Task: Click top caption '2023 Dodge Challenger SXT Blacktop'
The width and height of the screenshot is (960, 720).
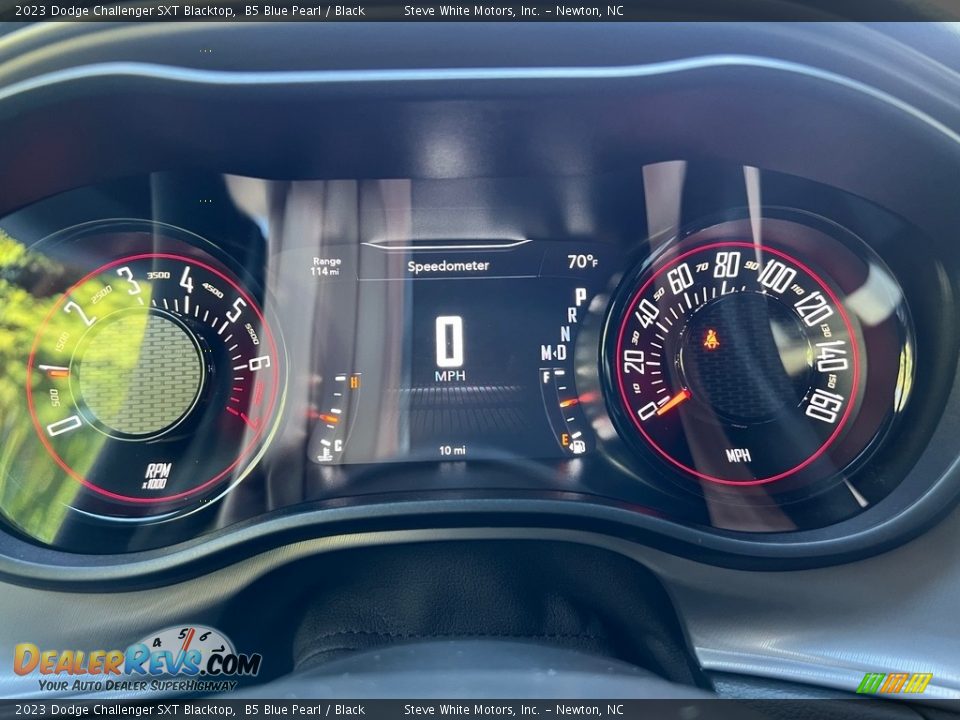Action: (x=124, y=10)
